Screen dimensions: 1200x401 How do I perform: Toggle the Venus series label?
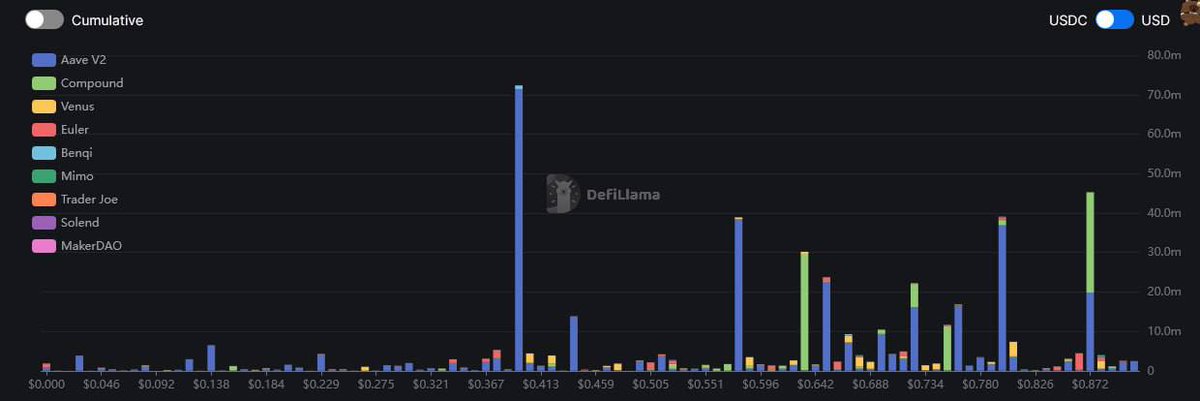coord(78,106)
